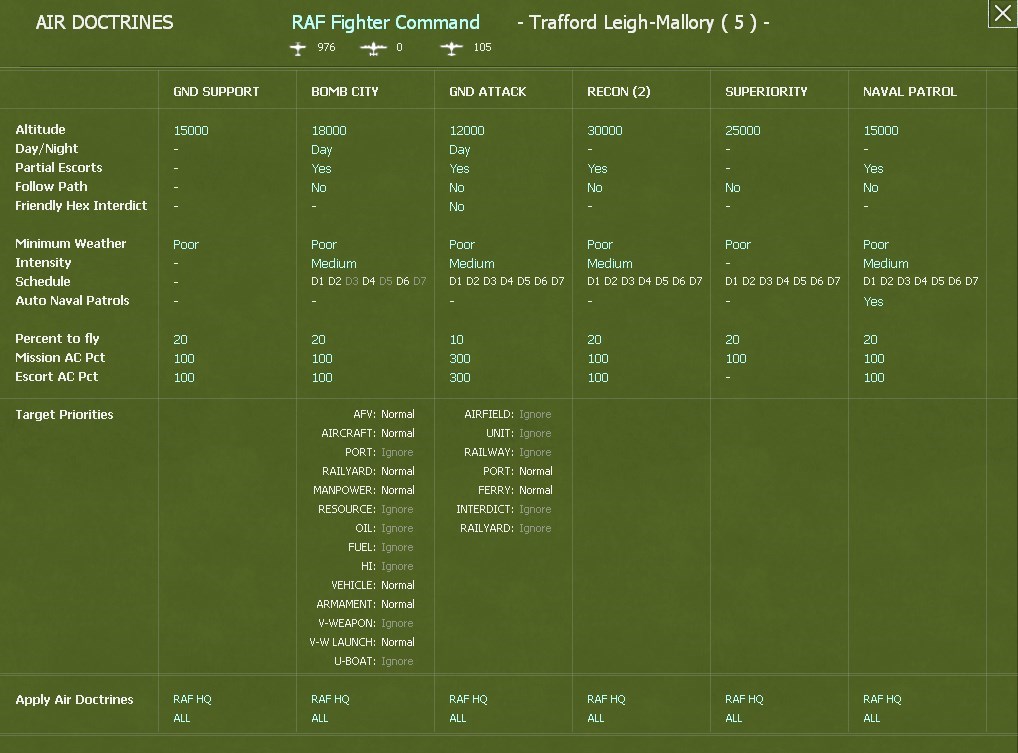
Task: Apply BOMB CITY doctrine to ALL
Action: 320,718
